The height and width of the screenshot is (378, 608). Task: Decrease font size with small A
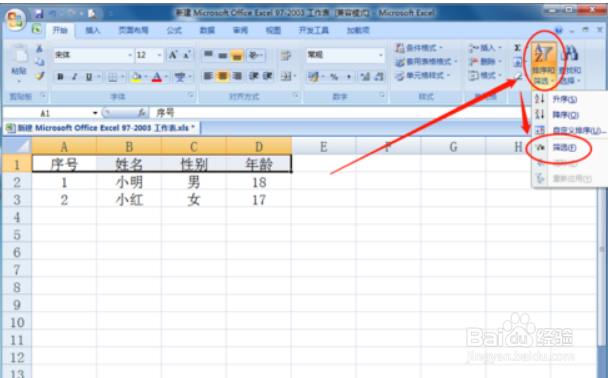pos(187,55)
